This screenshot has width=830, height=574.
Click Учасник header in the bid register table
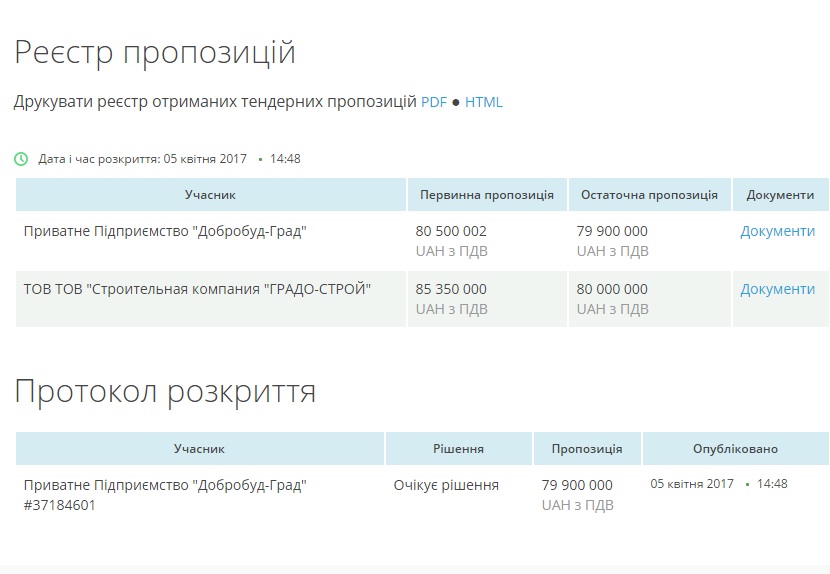click(210, 195)
